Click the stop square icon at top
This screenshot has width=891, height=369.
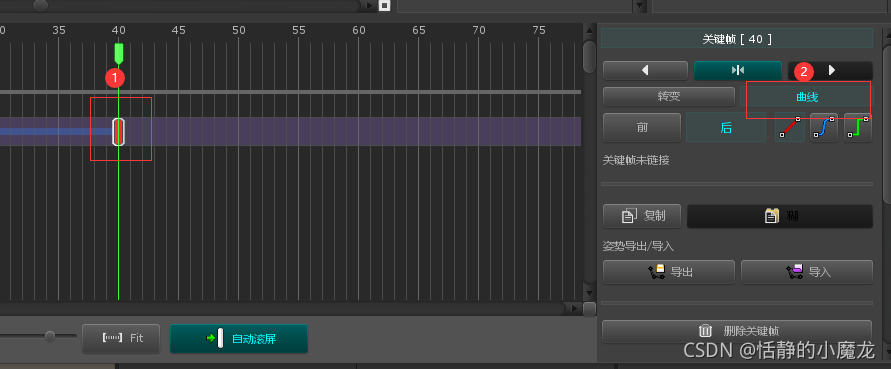(x=385, y=6)
